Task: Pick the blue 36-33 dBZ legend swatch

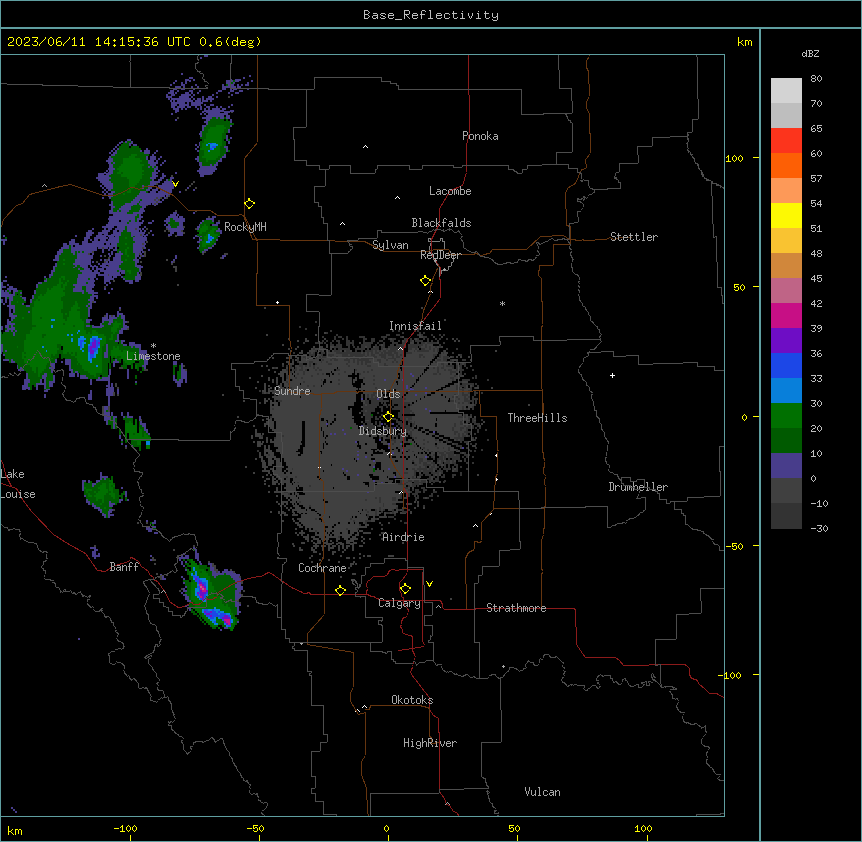Action: coord(786,365)
